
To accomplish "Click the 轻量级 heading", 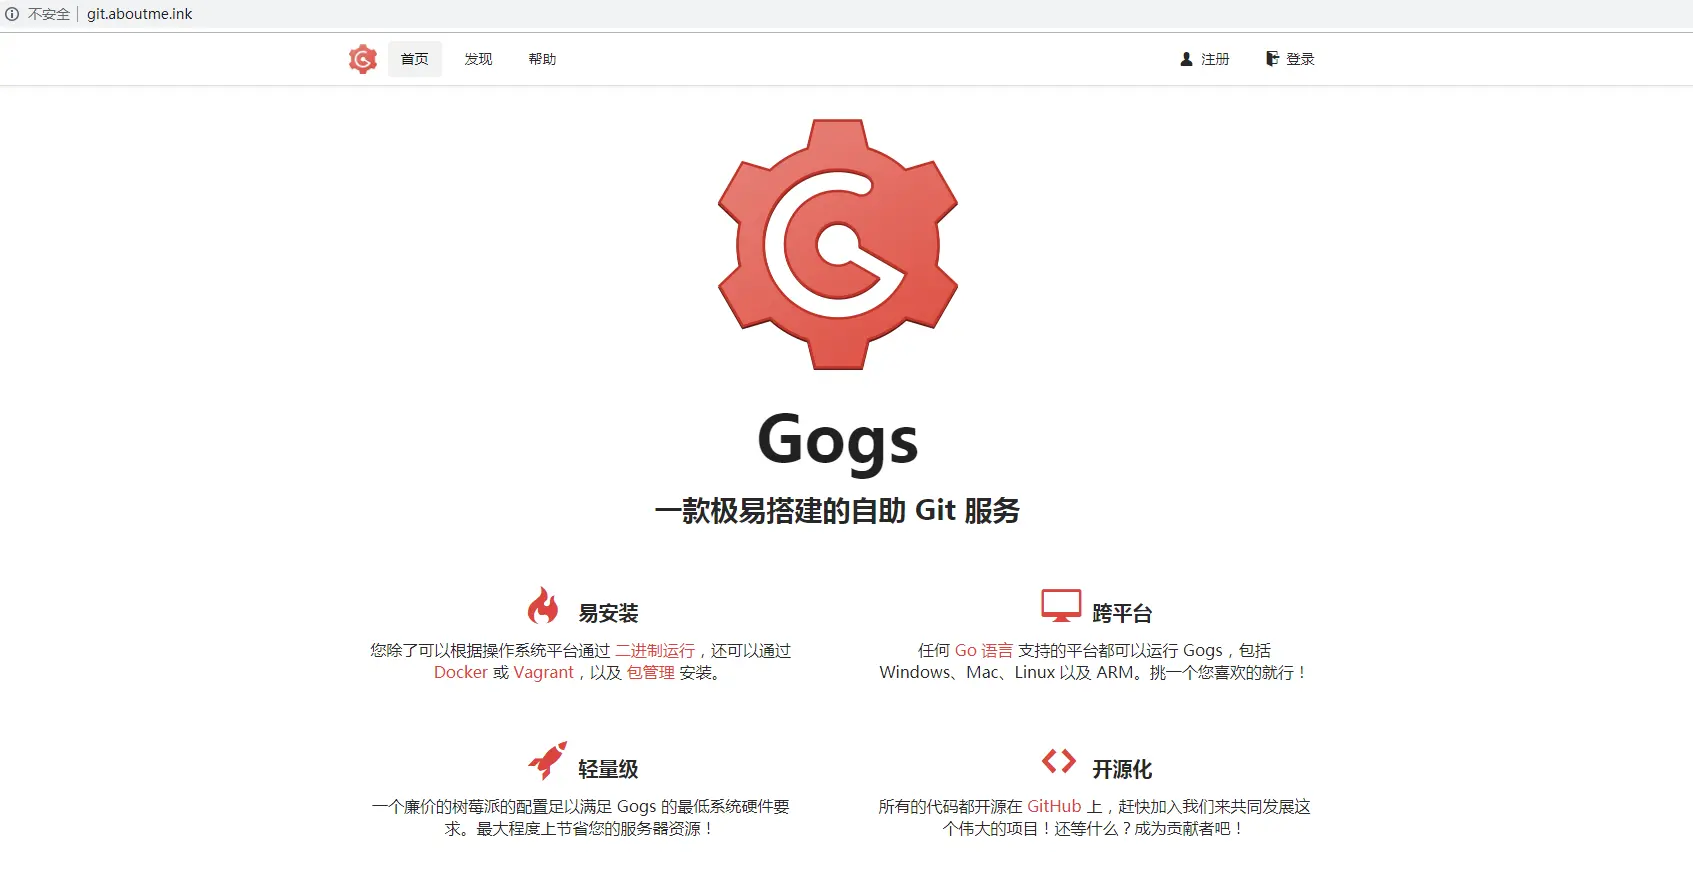I will (608, 770).
